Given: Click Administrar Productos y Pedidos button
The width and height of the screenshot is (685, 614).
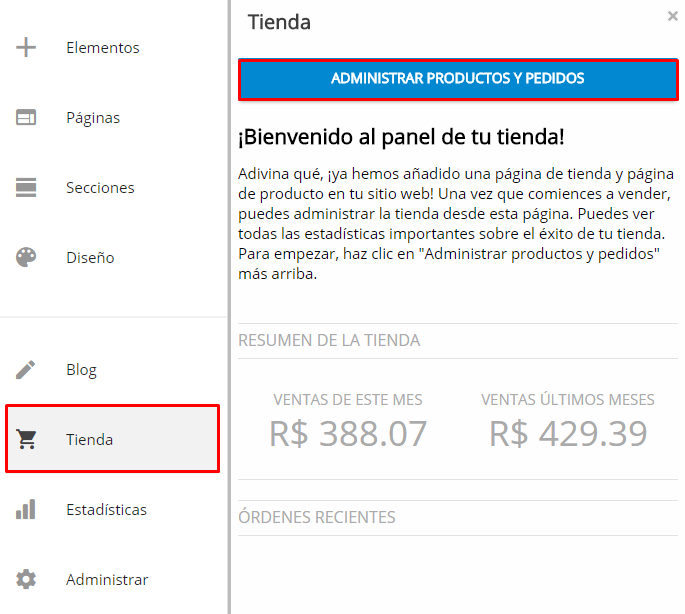Looking at the screenshot, I should pyautogui.click(x=458, y=79).
